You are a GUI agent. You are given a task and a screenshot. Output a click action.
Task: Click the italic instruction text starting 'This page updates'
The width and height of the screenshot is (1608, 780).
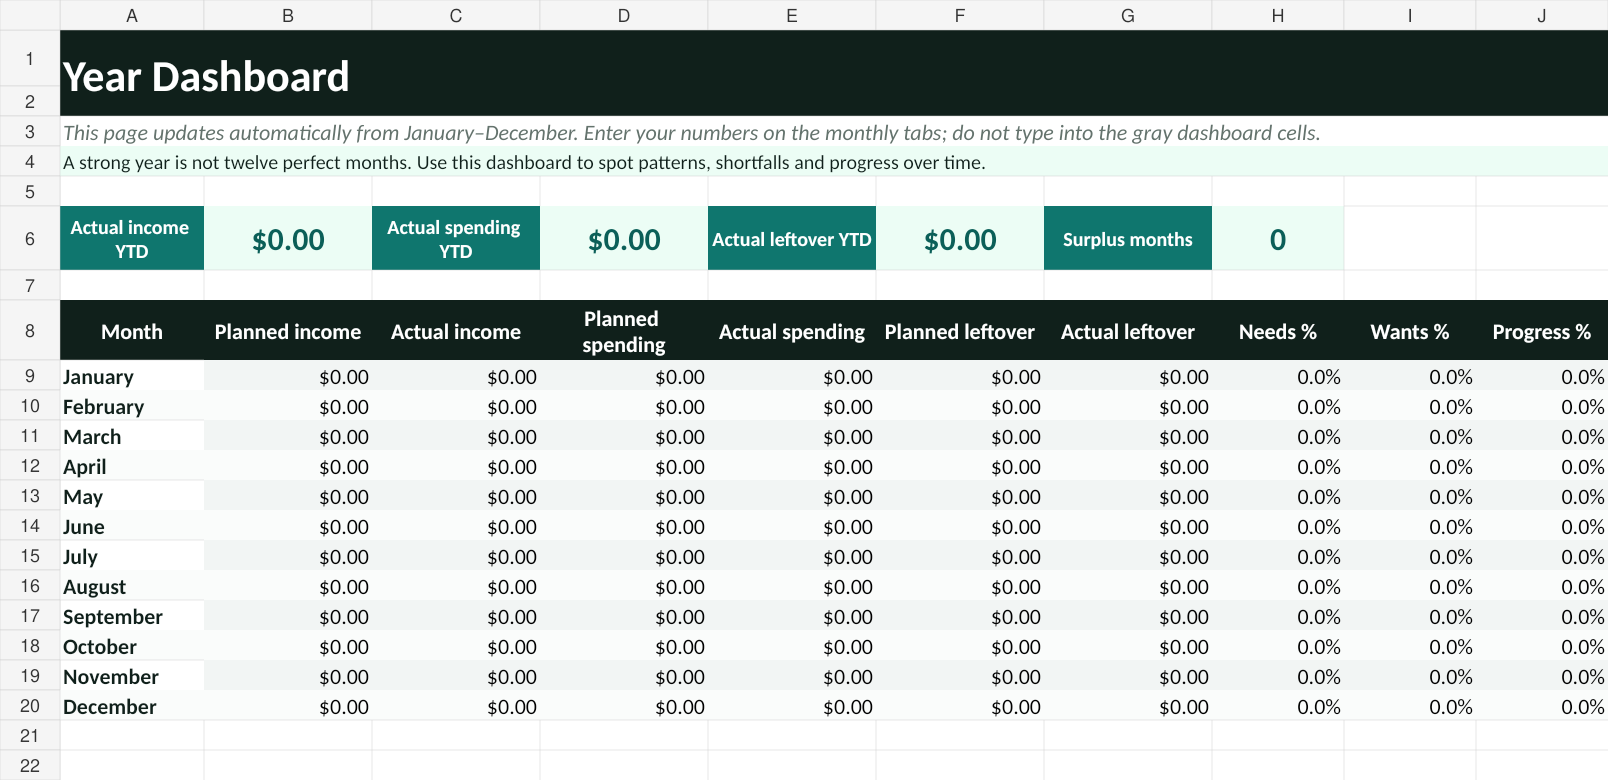coord(691,132)
